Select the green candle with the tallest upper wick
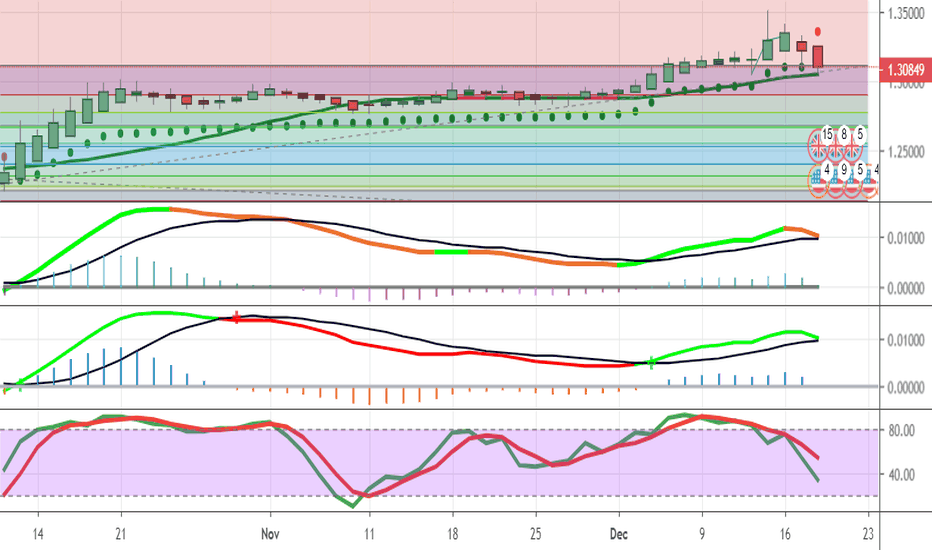Screen dimensions: 932x550 767,48
